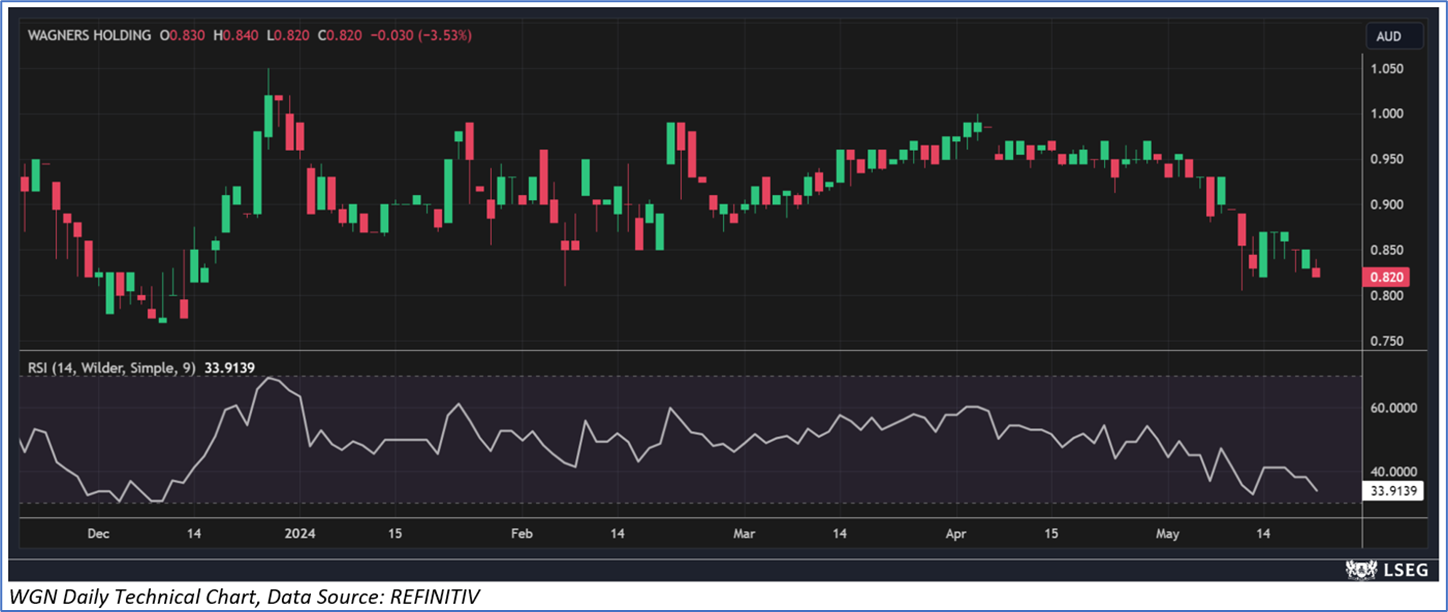Click the Feb label on time axis

click(521, 534)
